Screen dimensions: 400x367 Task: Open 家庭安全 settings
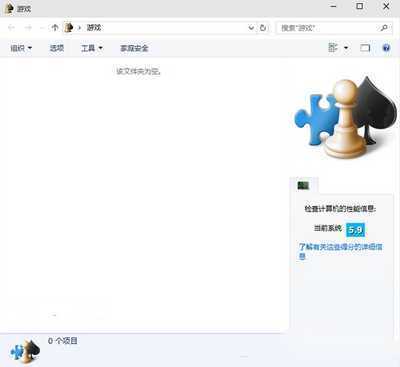(134, 48)
